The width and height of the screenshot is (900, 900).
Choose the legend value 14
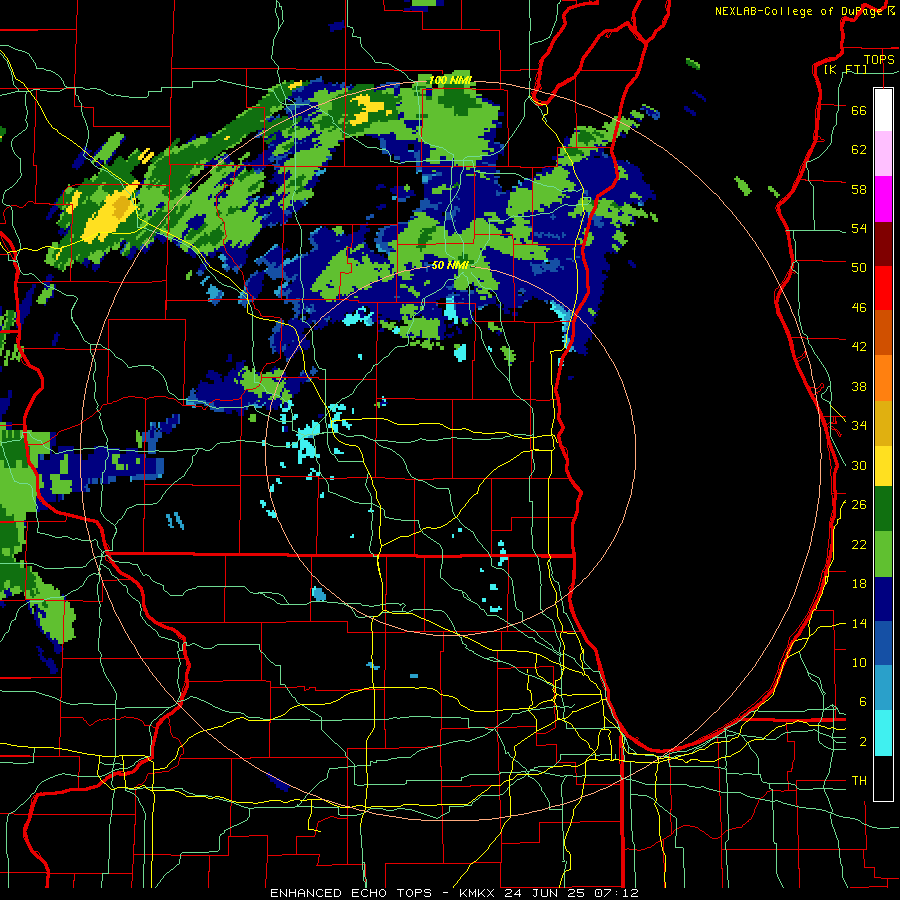coord(859,624)
